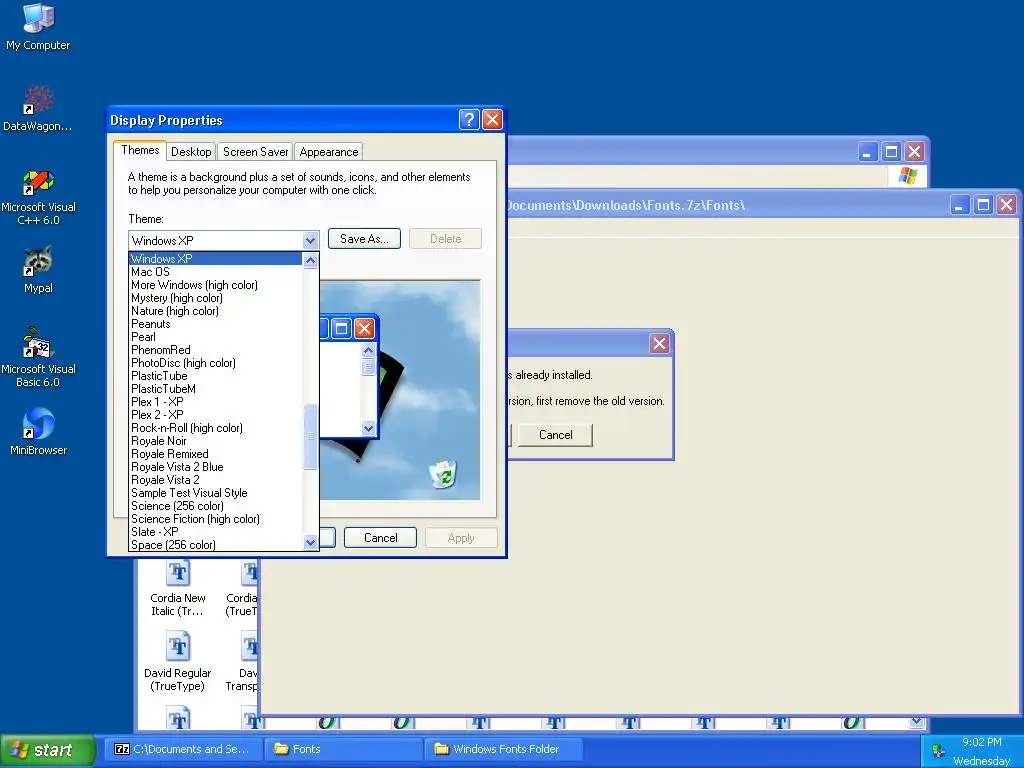1024x768 pixels.
Task: Click Cancel in Display Properties
Action: pyautogui.click(x=380, y=537)
